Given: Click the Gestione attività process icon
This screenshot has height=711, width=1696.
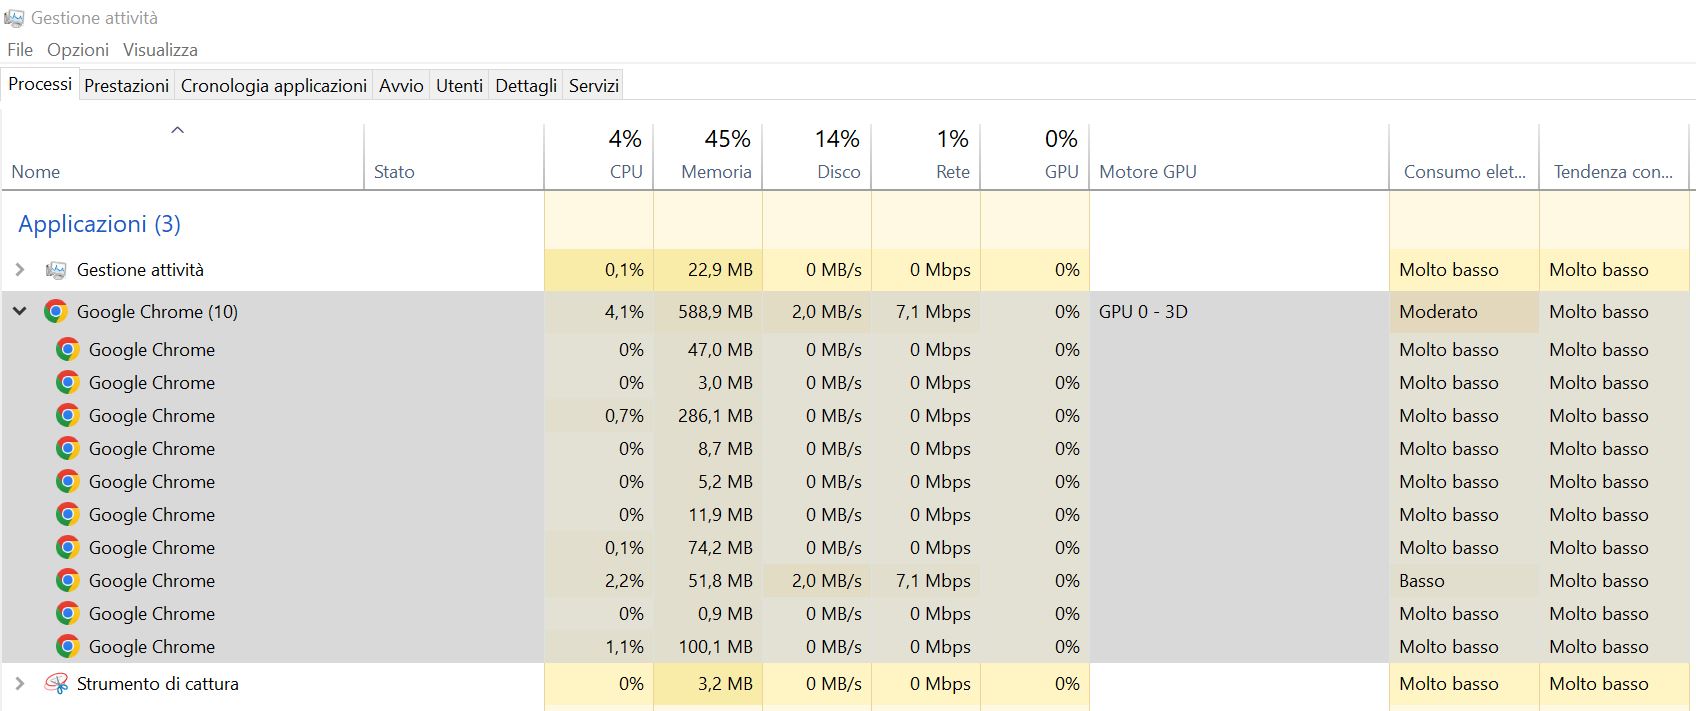Looking at the screenshot, I should click(56, 270).
